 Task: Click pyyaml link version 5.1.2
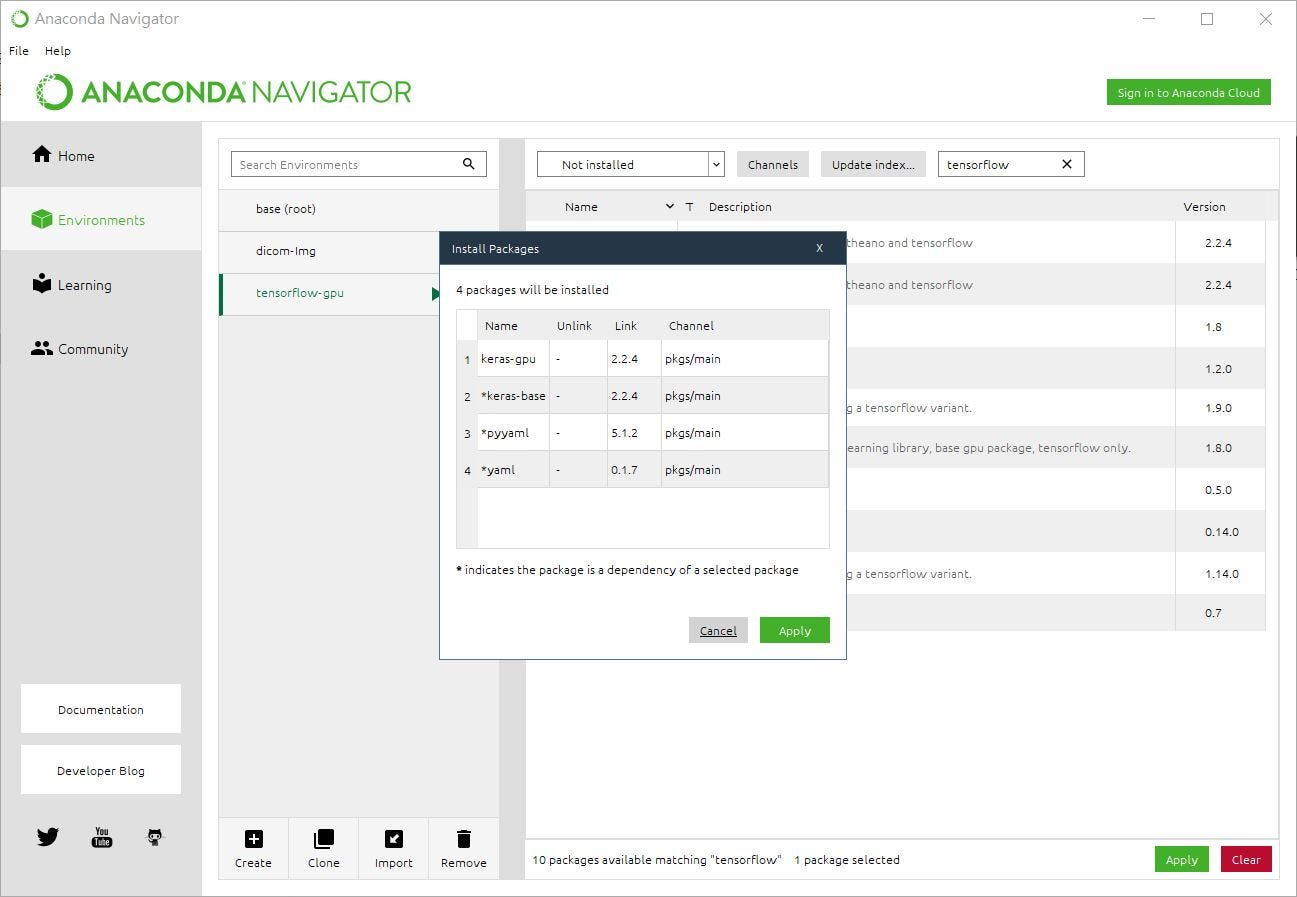pyautogui.click(x=624, y=433)
